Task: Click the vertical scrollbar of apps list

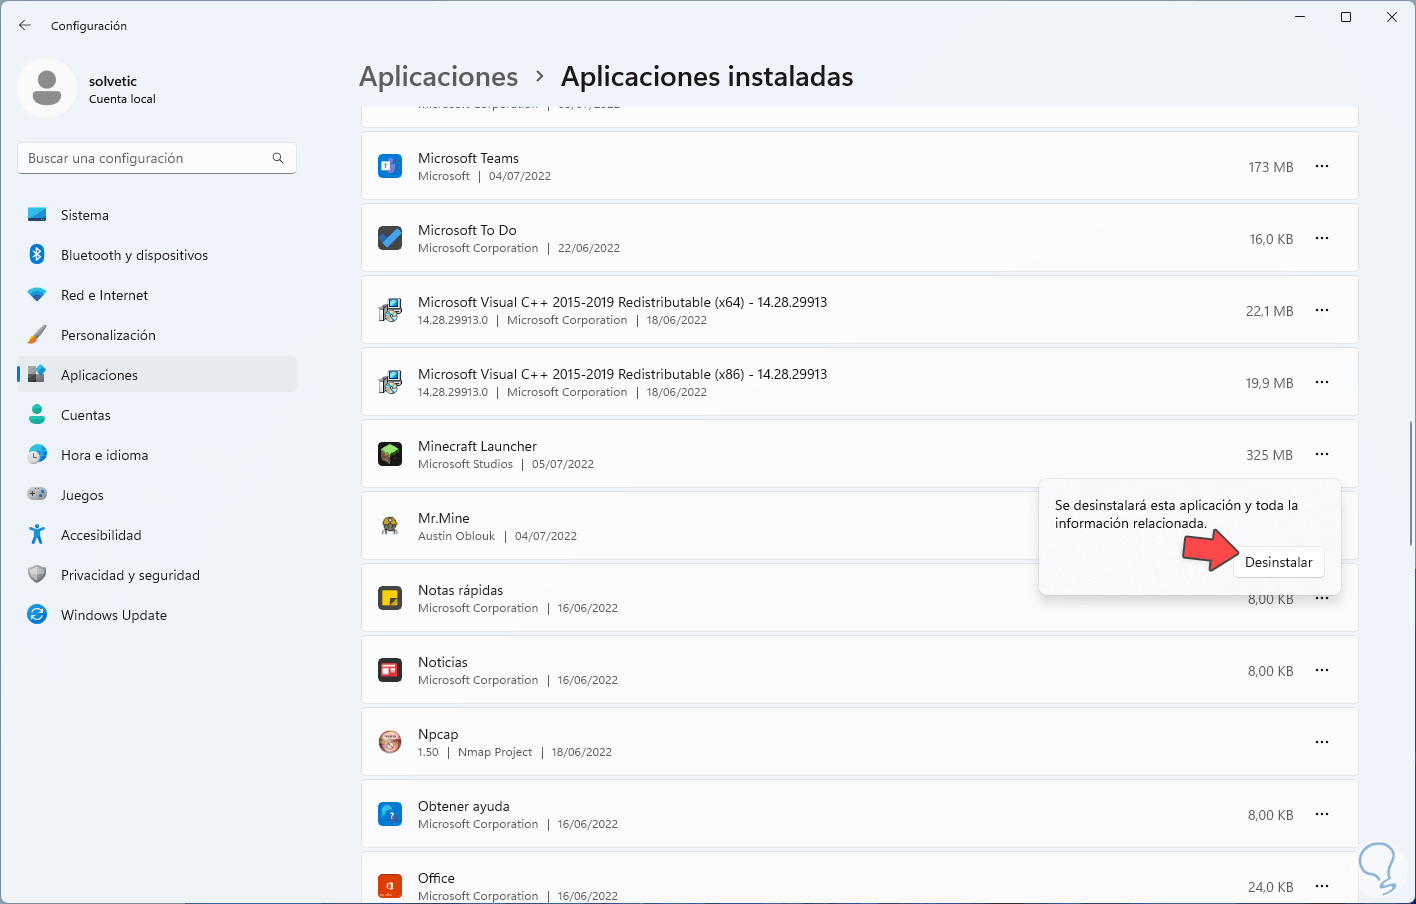Action: [1410, 483]
